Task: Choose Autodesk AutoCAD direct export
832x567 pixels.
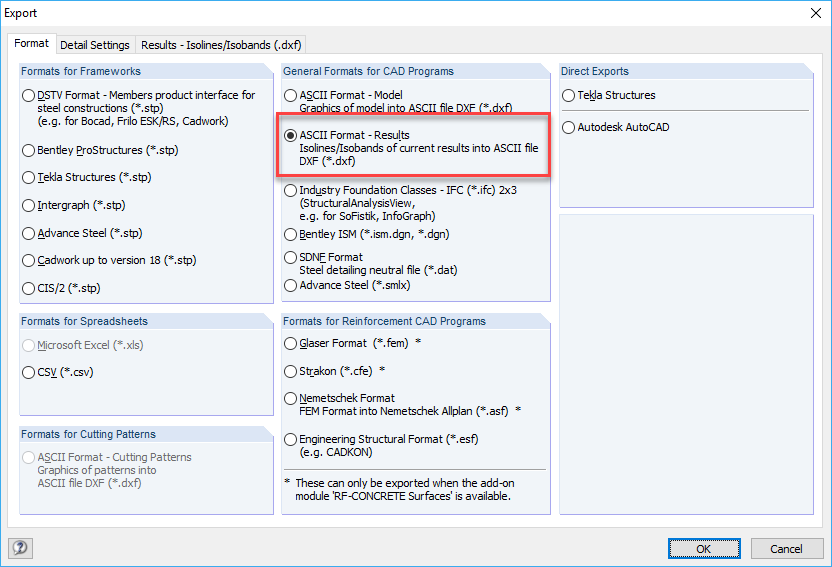Action: pos(569,128)
